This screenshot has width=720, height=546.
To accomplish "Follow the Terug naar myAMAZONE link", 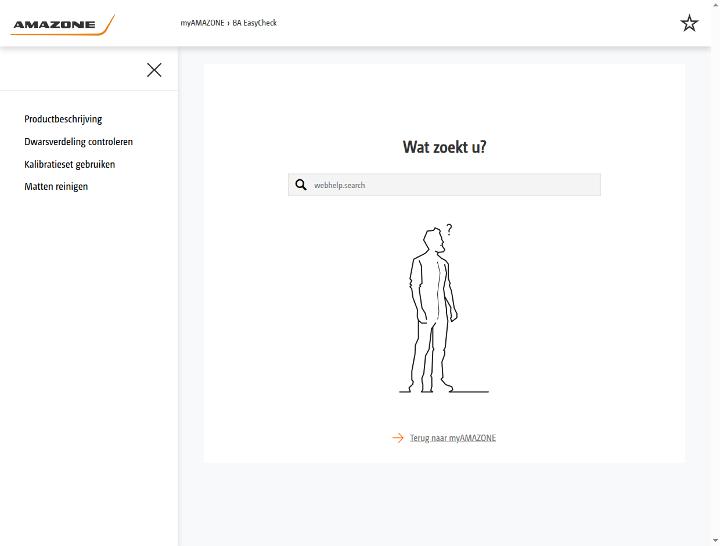I will 453,438.
